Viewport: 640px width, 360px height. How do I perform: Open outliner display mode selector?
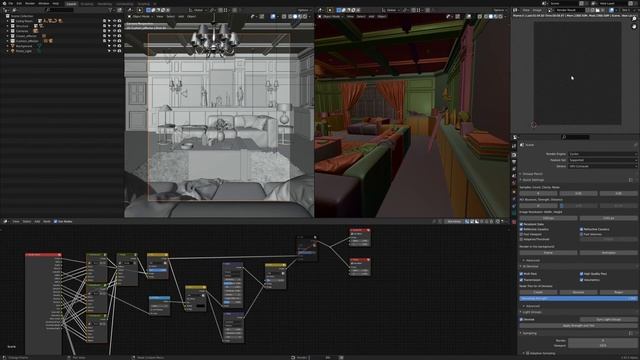tap(14, 10)
